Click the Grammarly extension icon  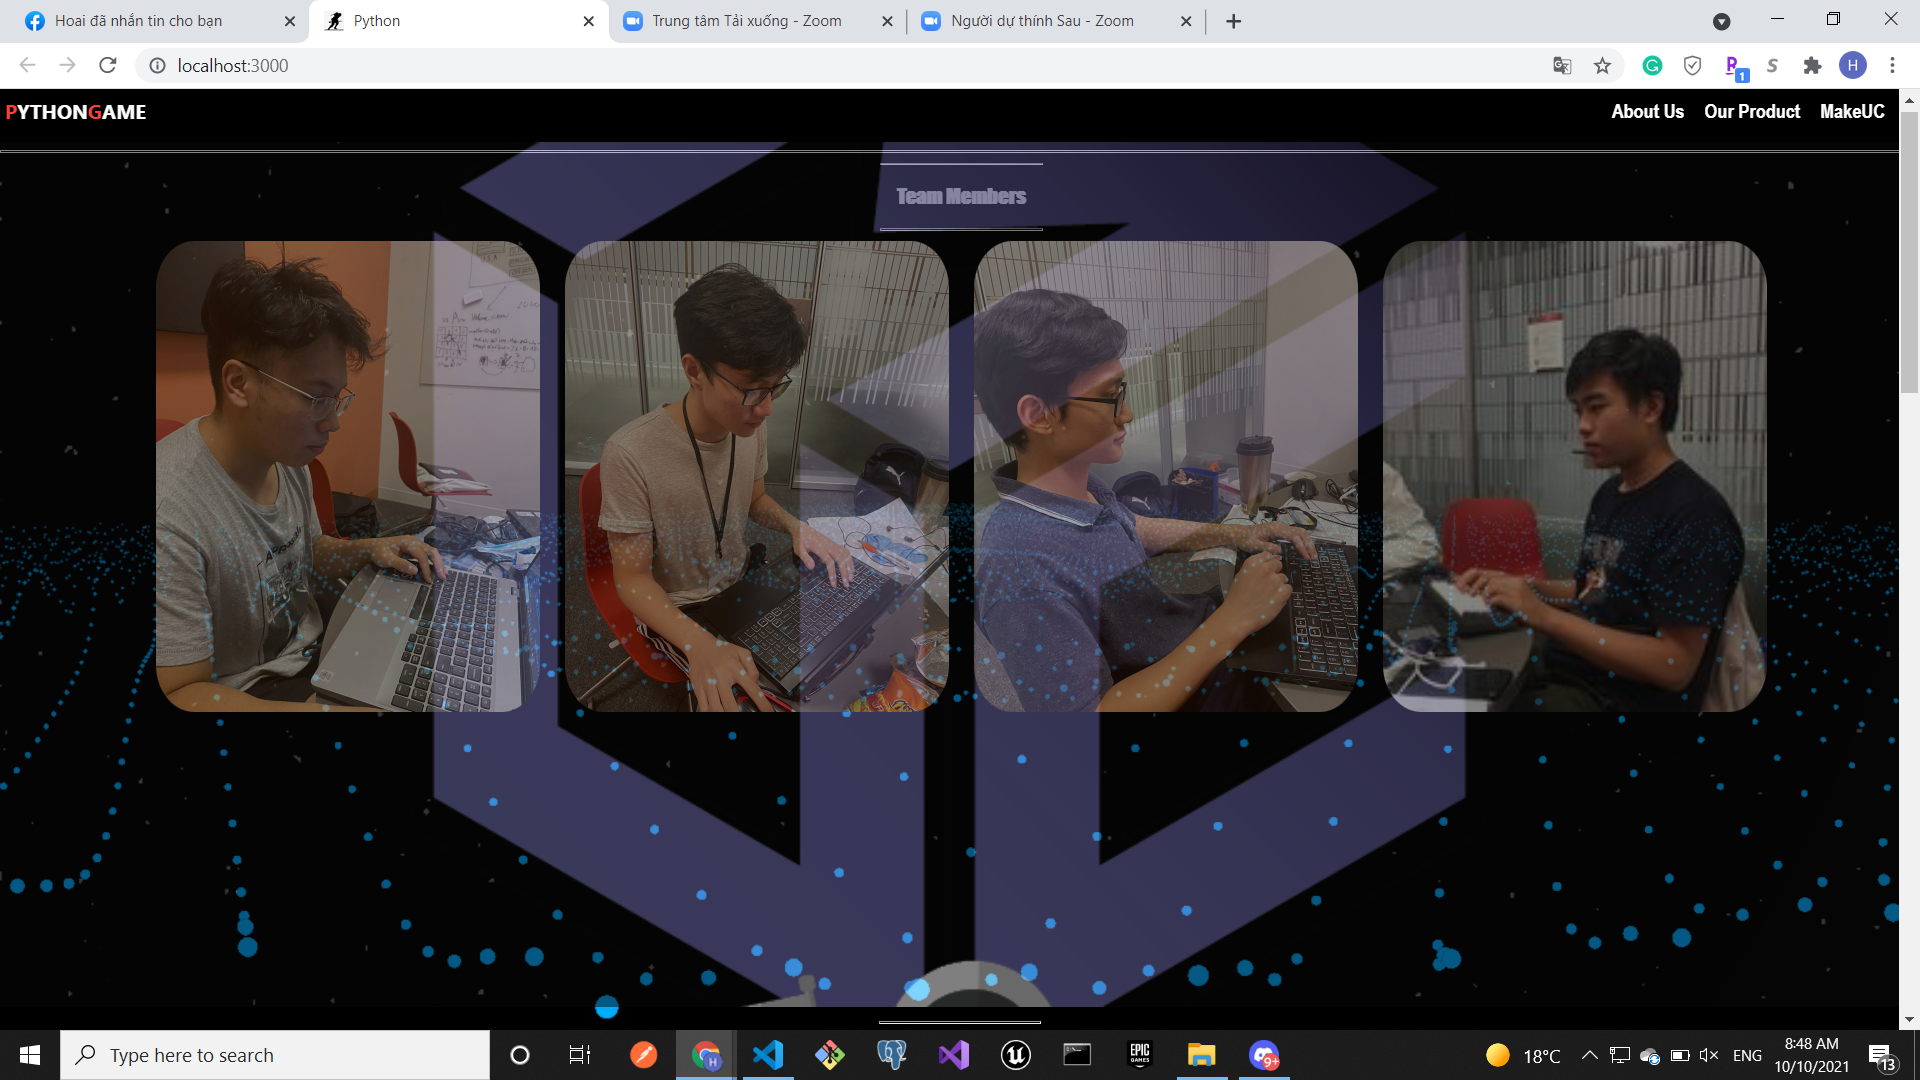pyautogui.click(x=1652, y=66)
